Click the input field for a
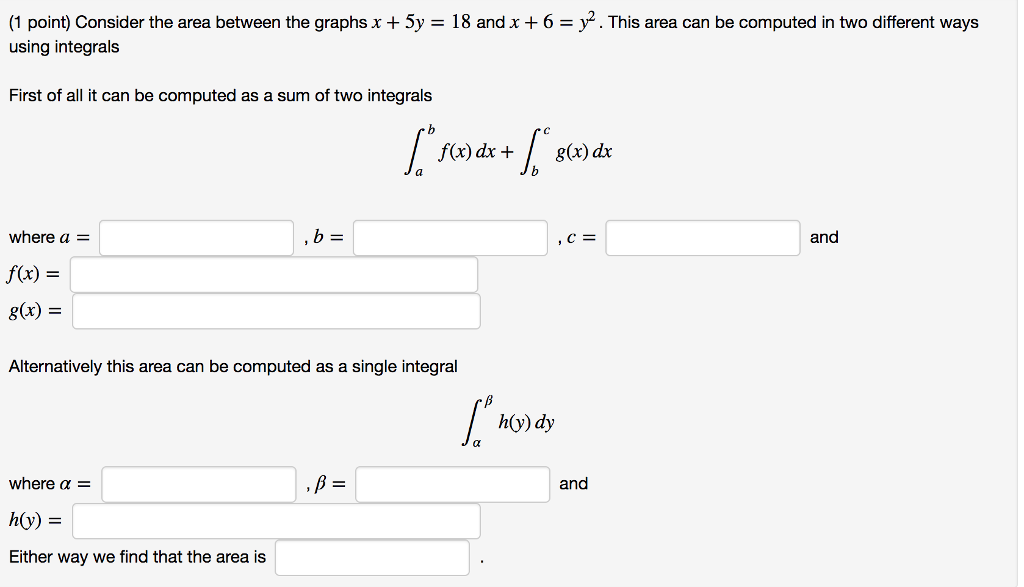This screenshot has height=587, width=1024. [x=197, y=237]
